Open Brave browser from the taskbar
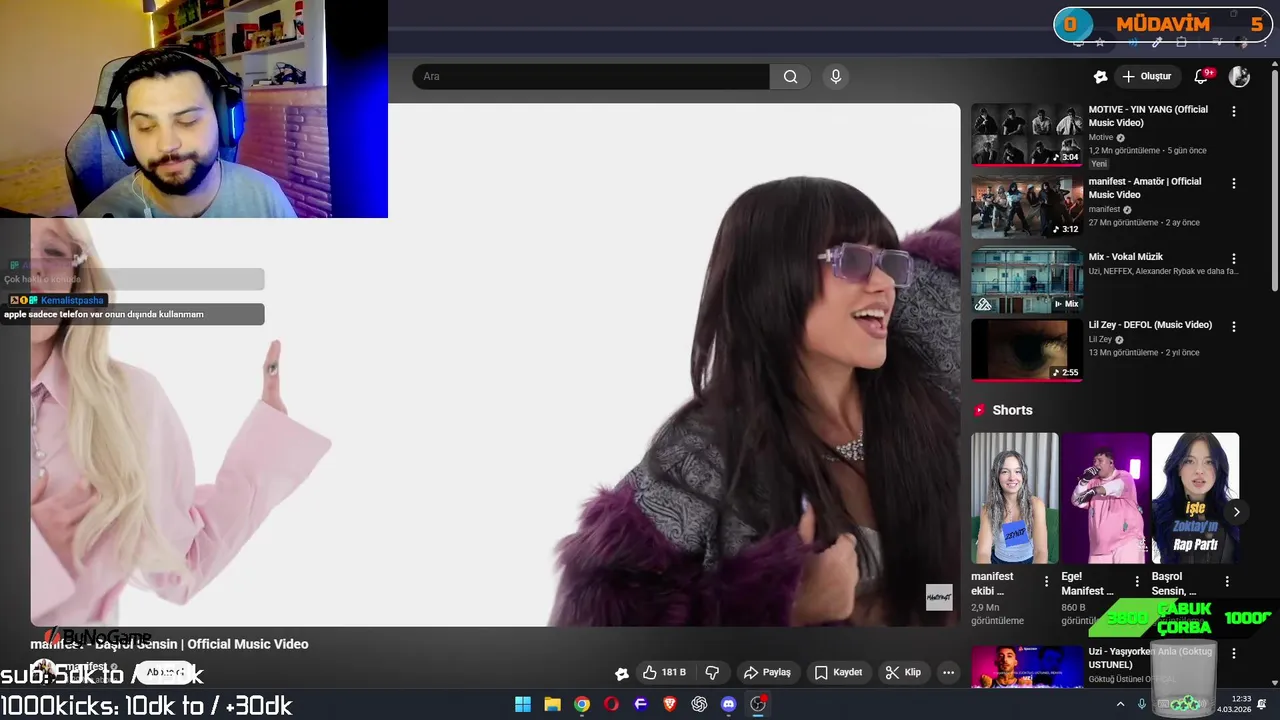 (x=670, y=704)
